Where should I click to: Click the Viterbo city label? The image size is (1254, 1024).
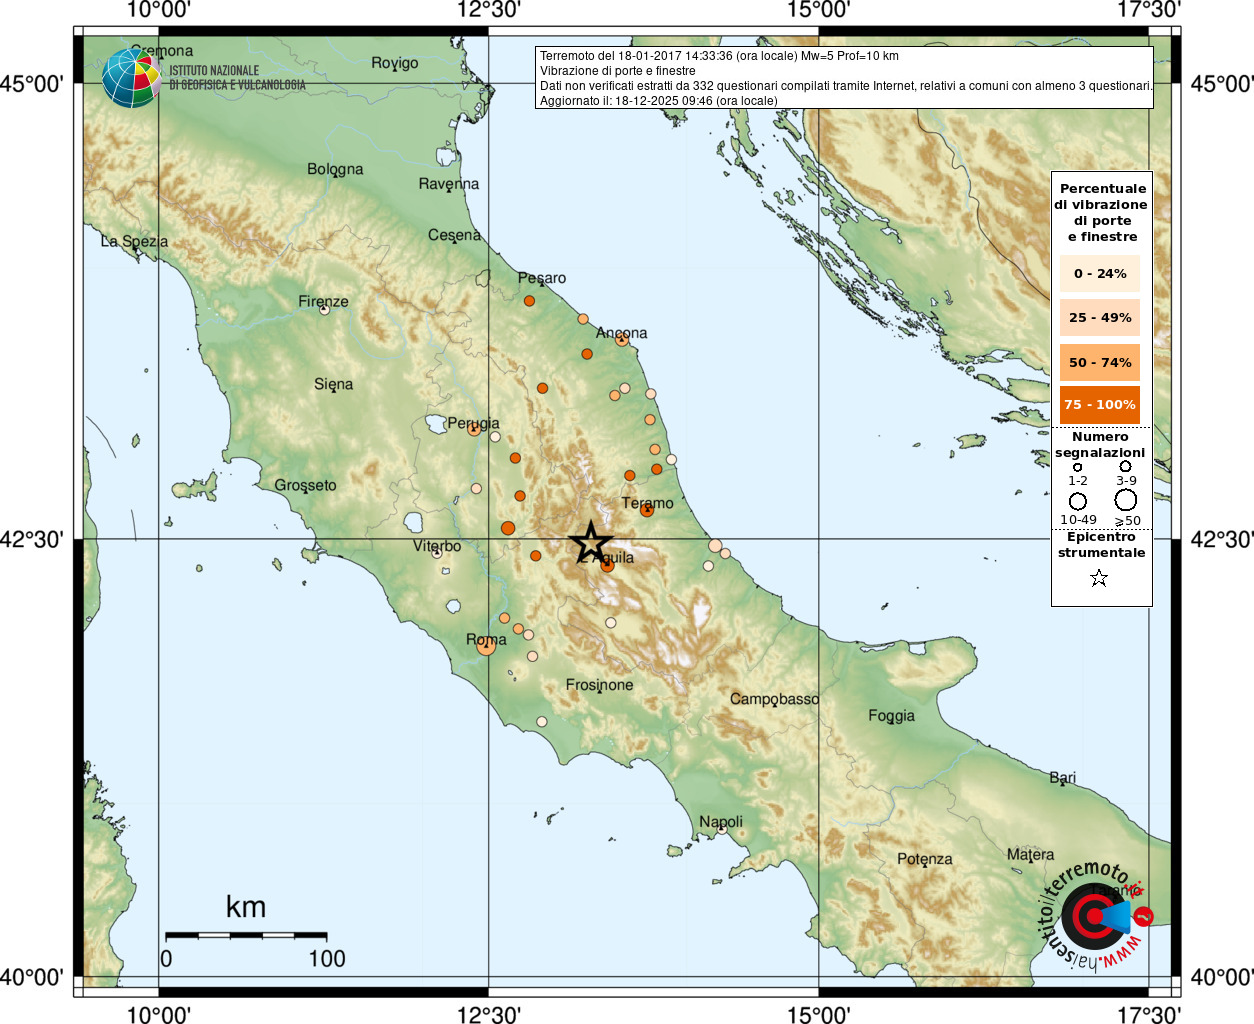click(437, 546)
